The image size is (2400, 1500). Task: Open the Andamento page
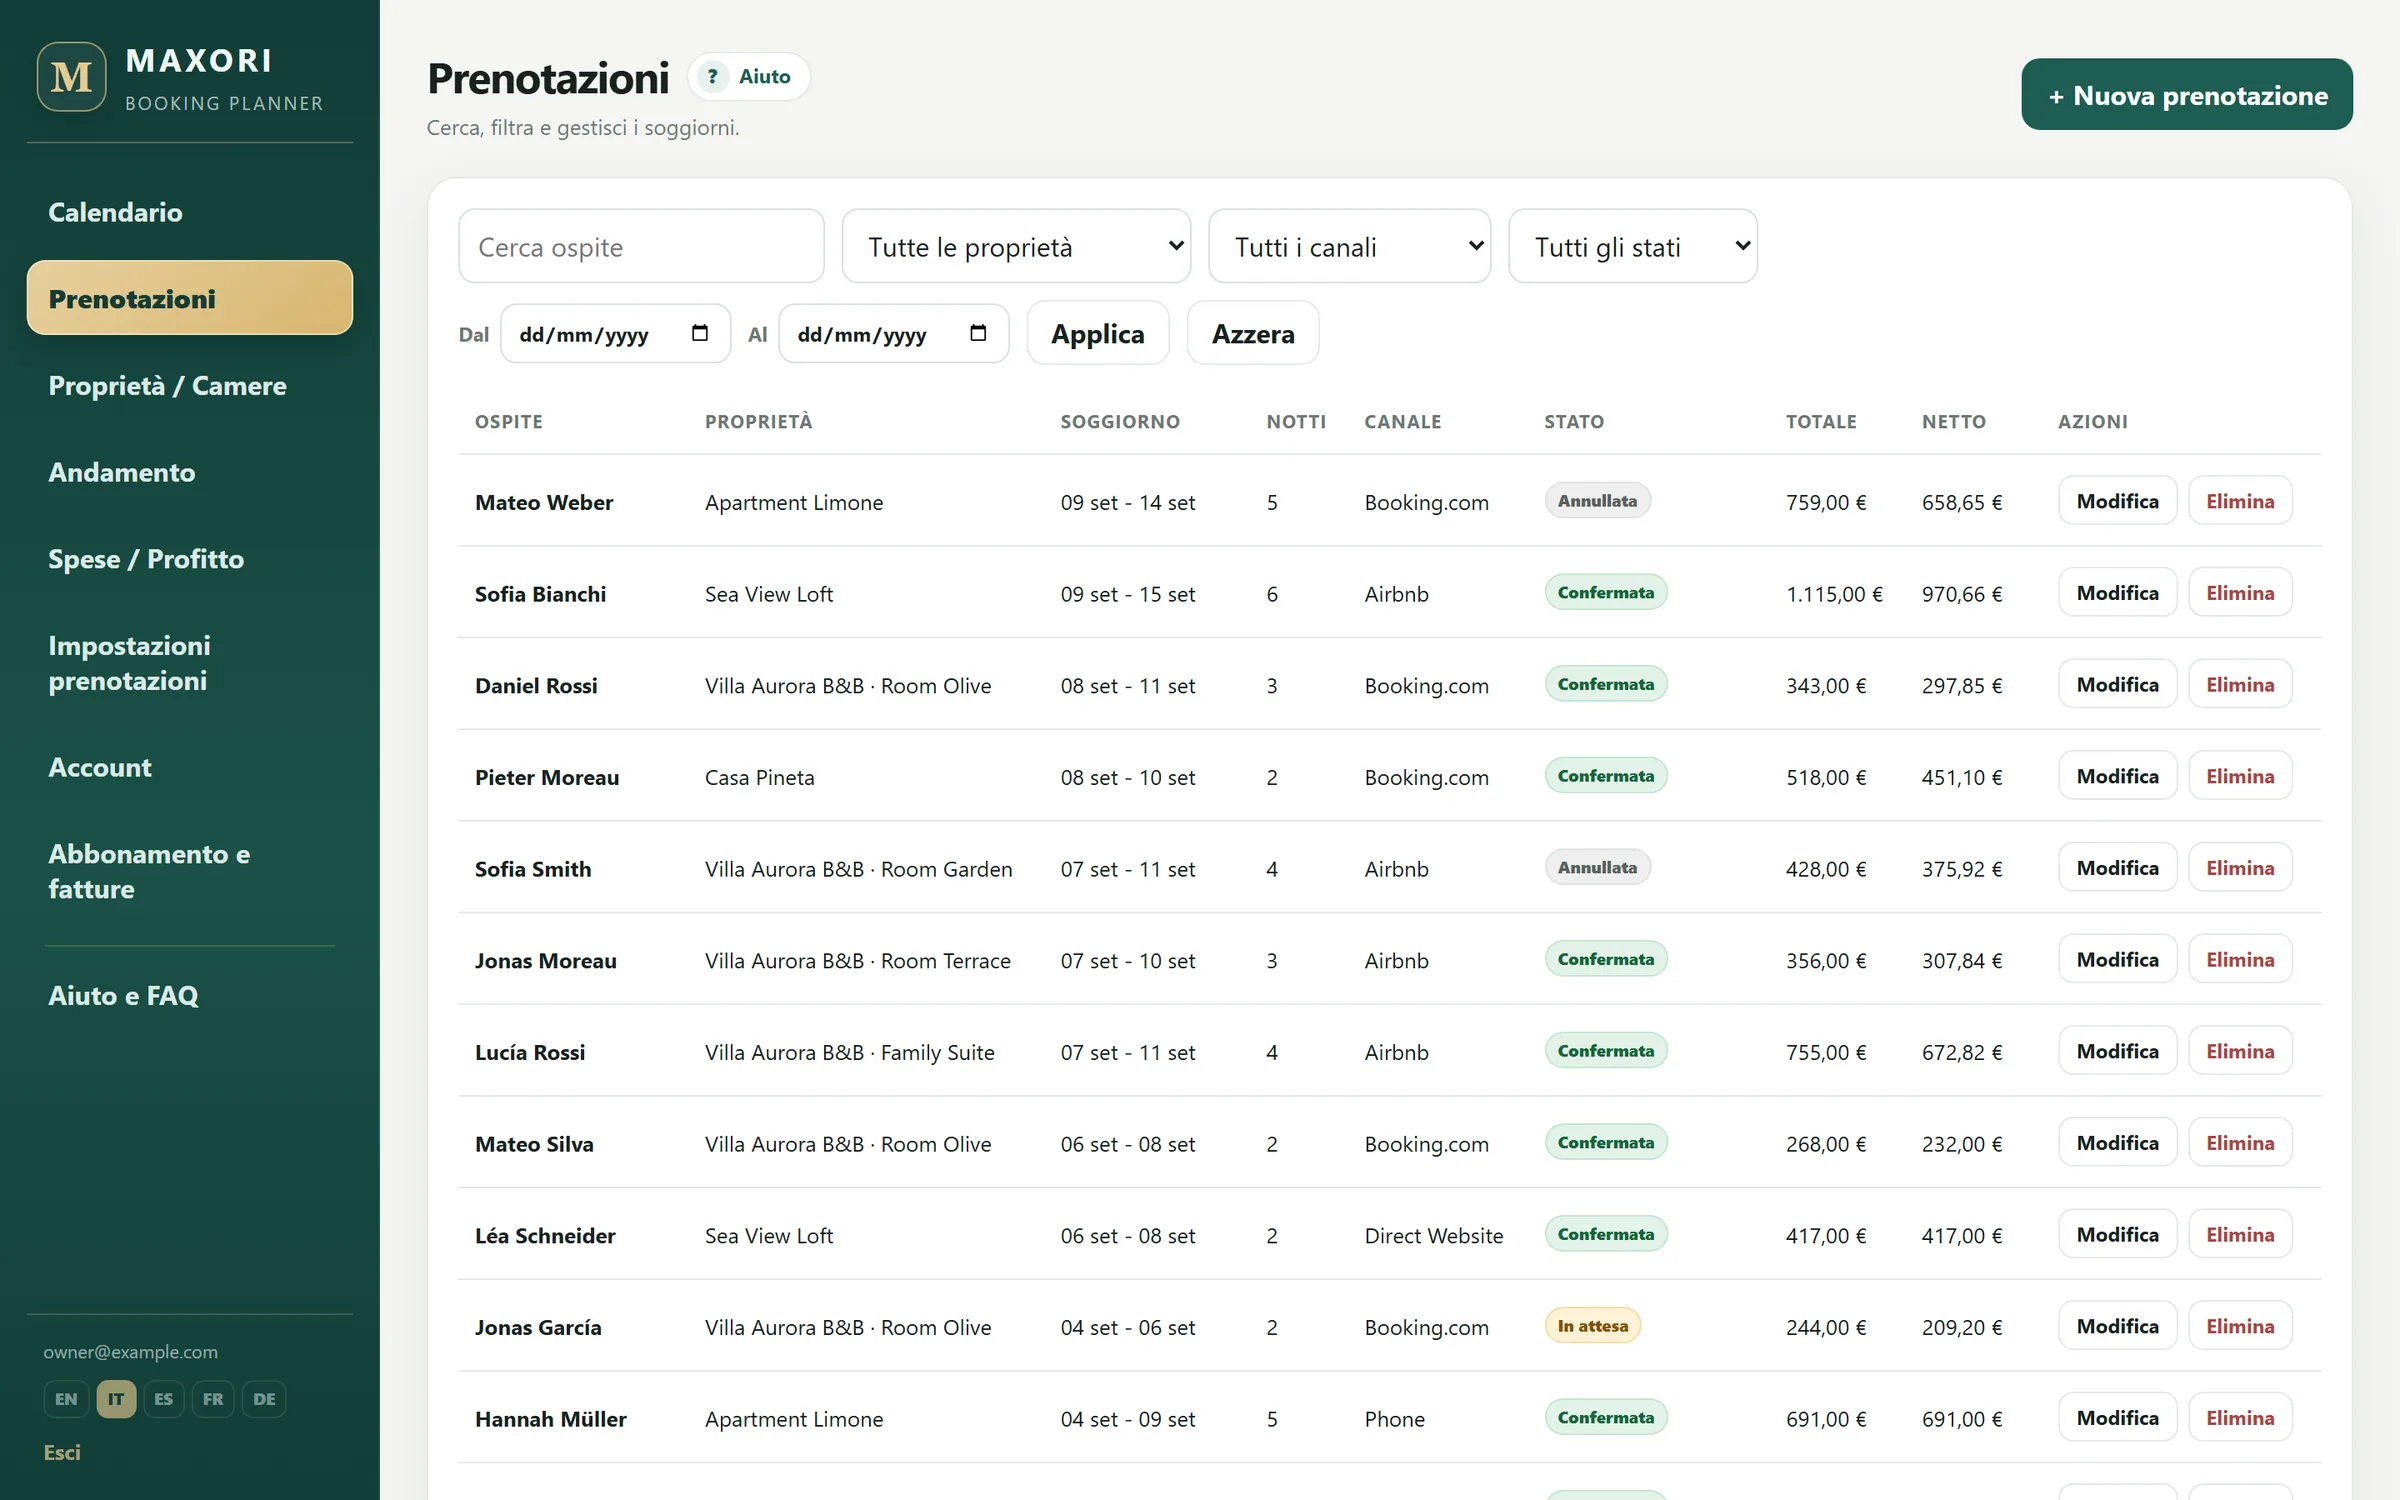coord(189,472)
